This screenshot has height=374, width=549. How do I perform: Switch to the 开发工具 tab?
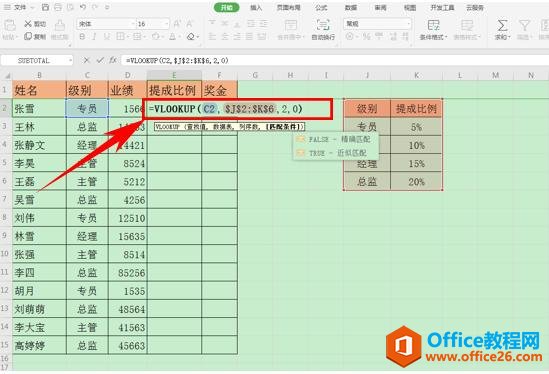(x=442, y=7)
